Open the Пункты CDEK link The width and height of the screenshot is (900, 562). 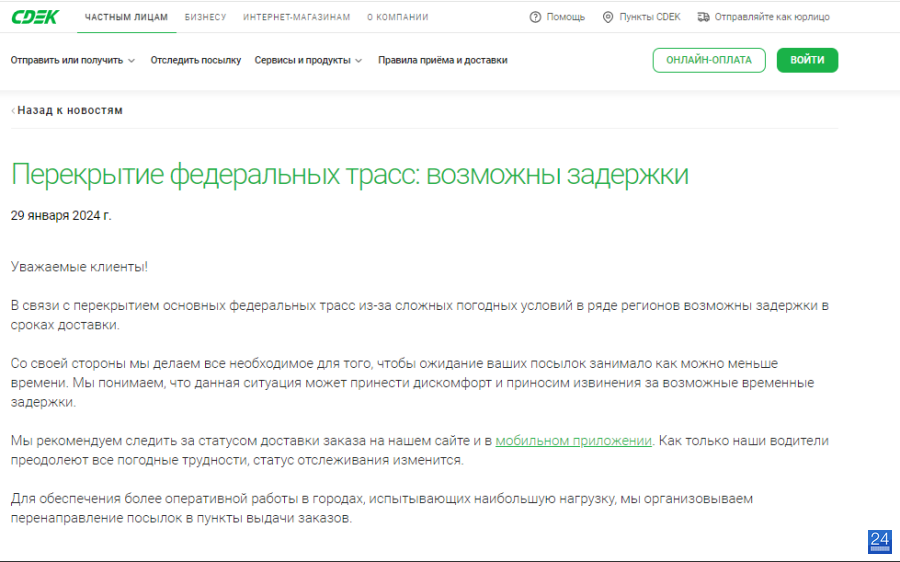[650, 17]
